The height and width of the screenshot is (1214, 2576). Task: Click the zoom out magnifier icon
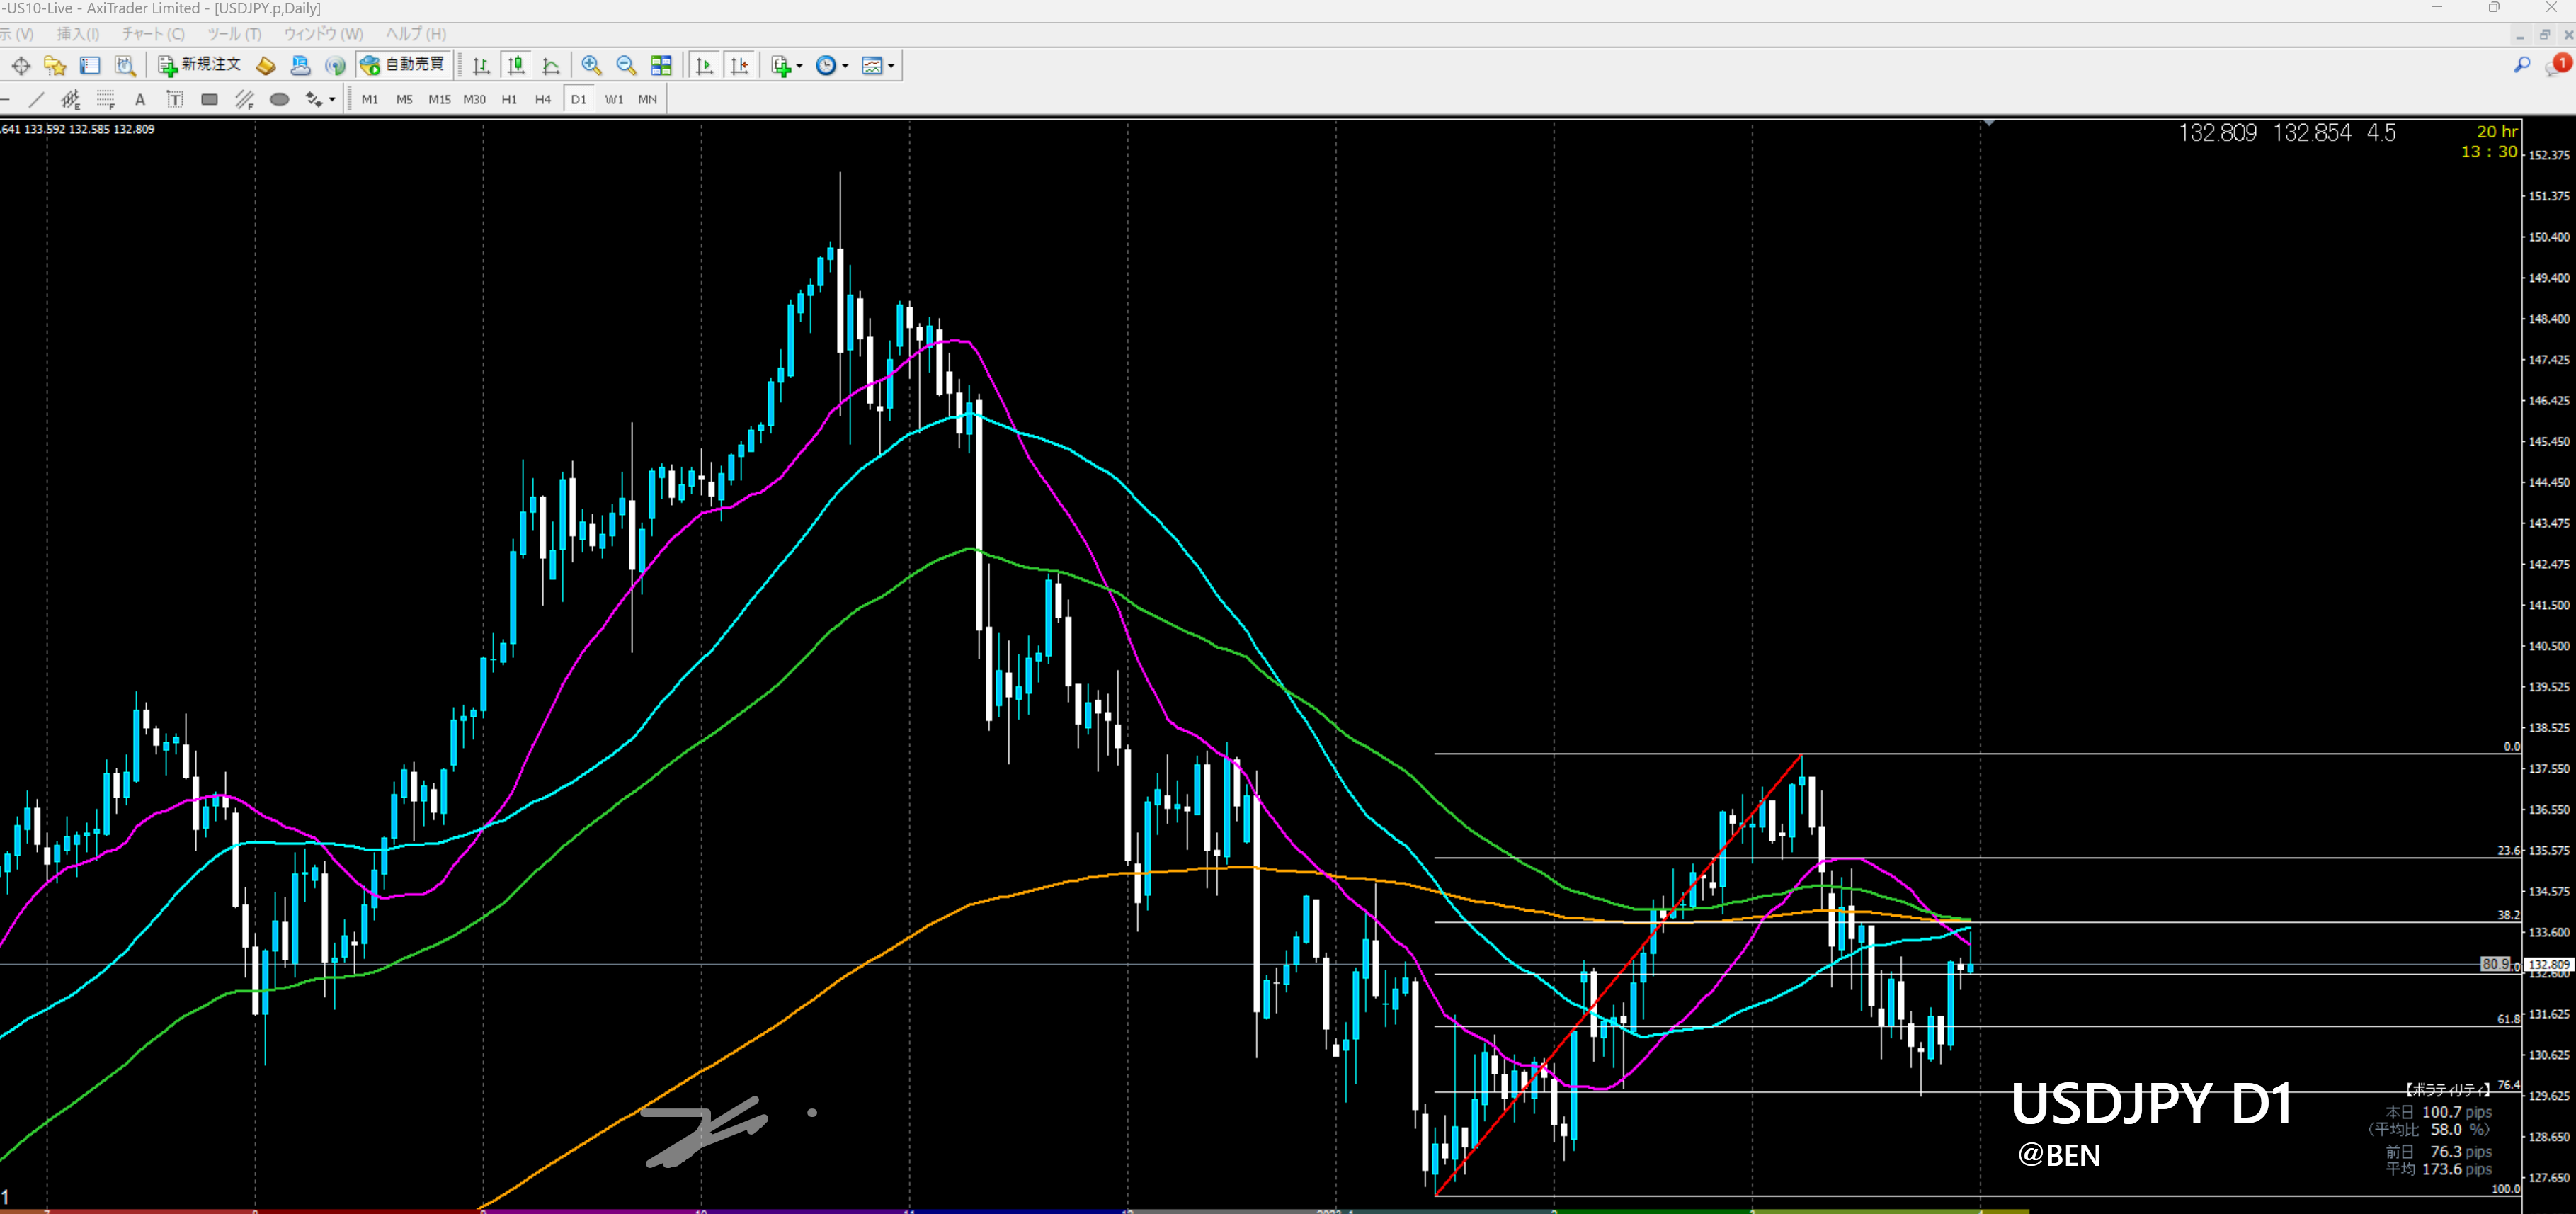tap(626, 66)
